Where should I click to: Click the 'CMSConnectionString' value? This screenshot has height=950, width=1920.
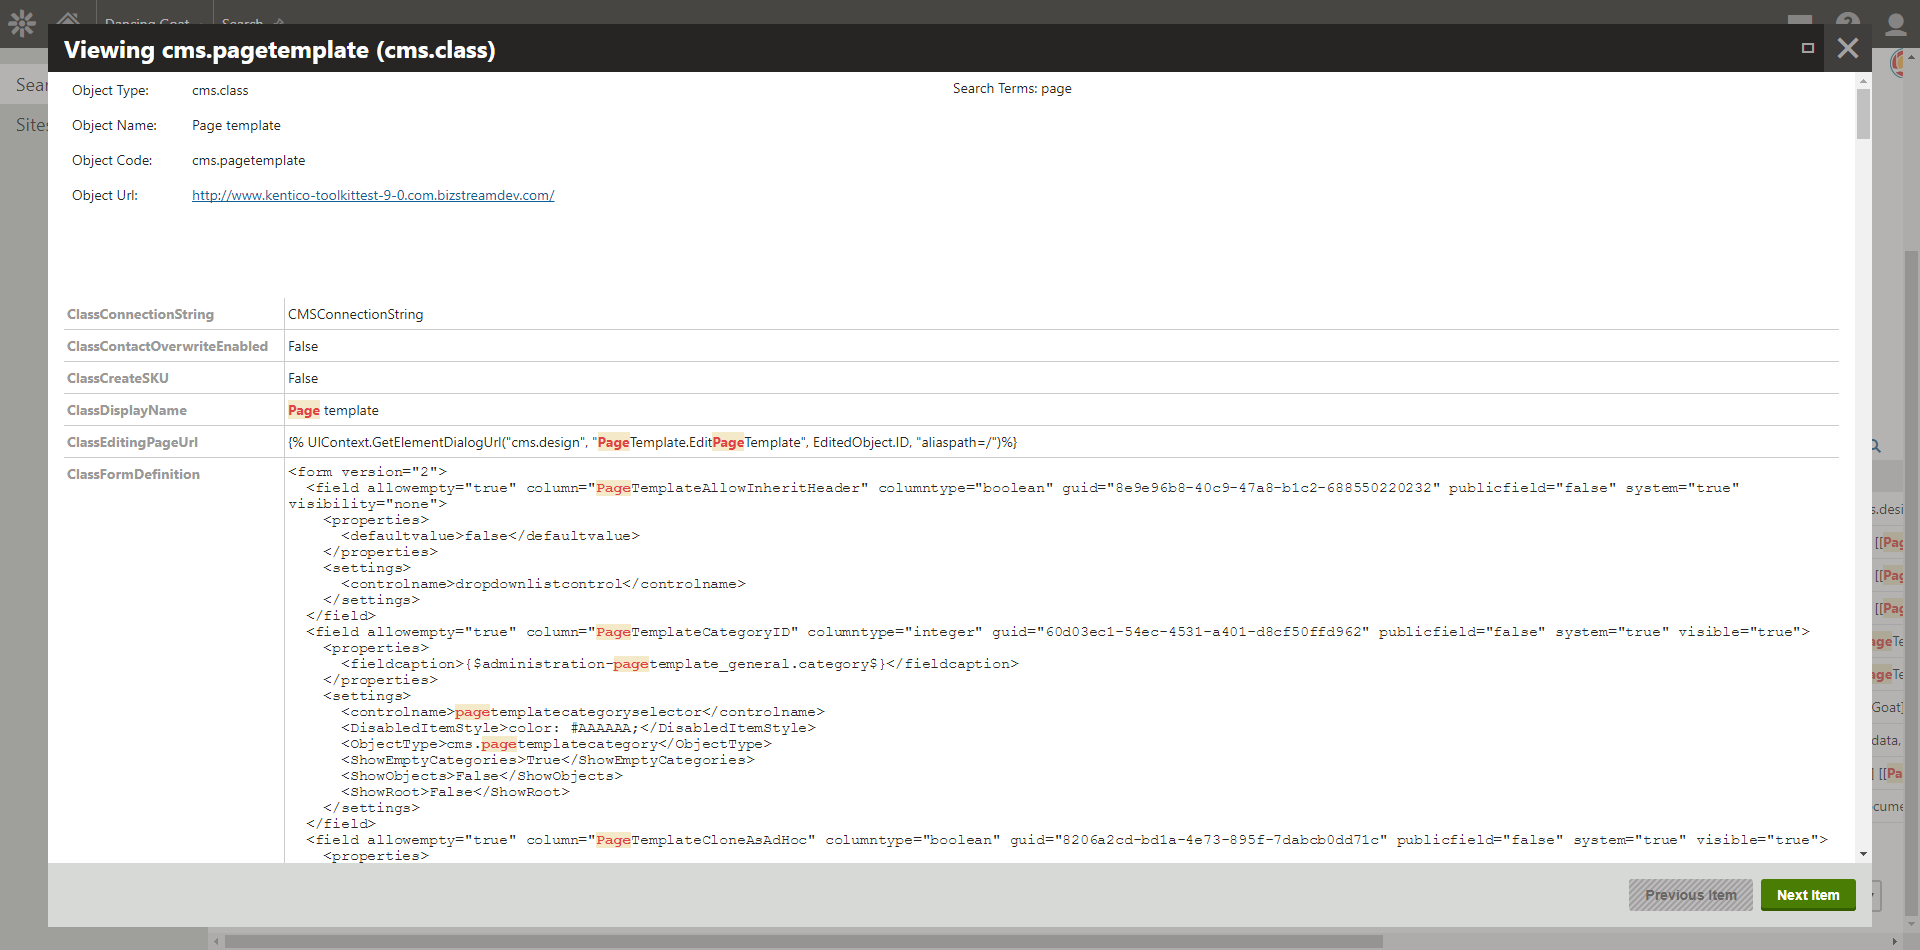[355, 314]
